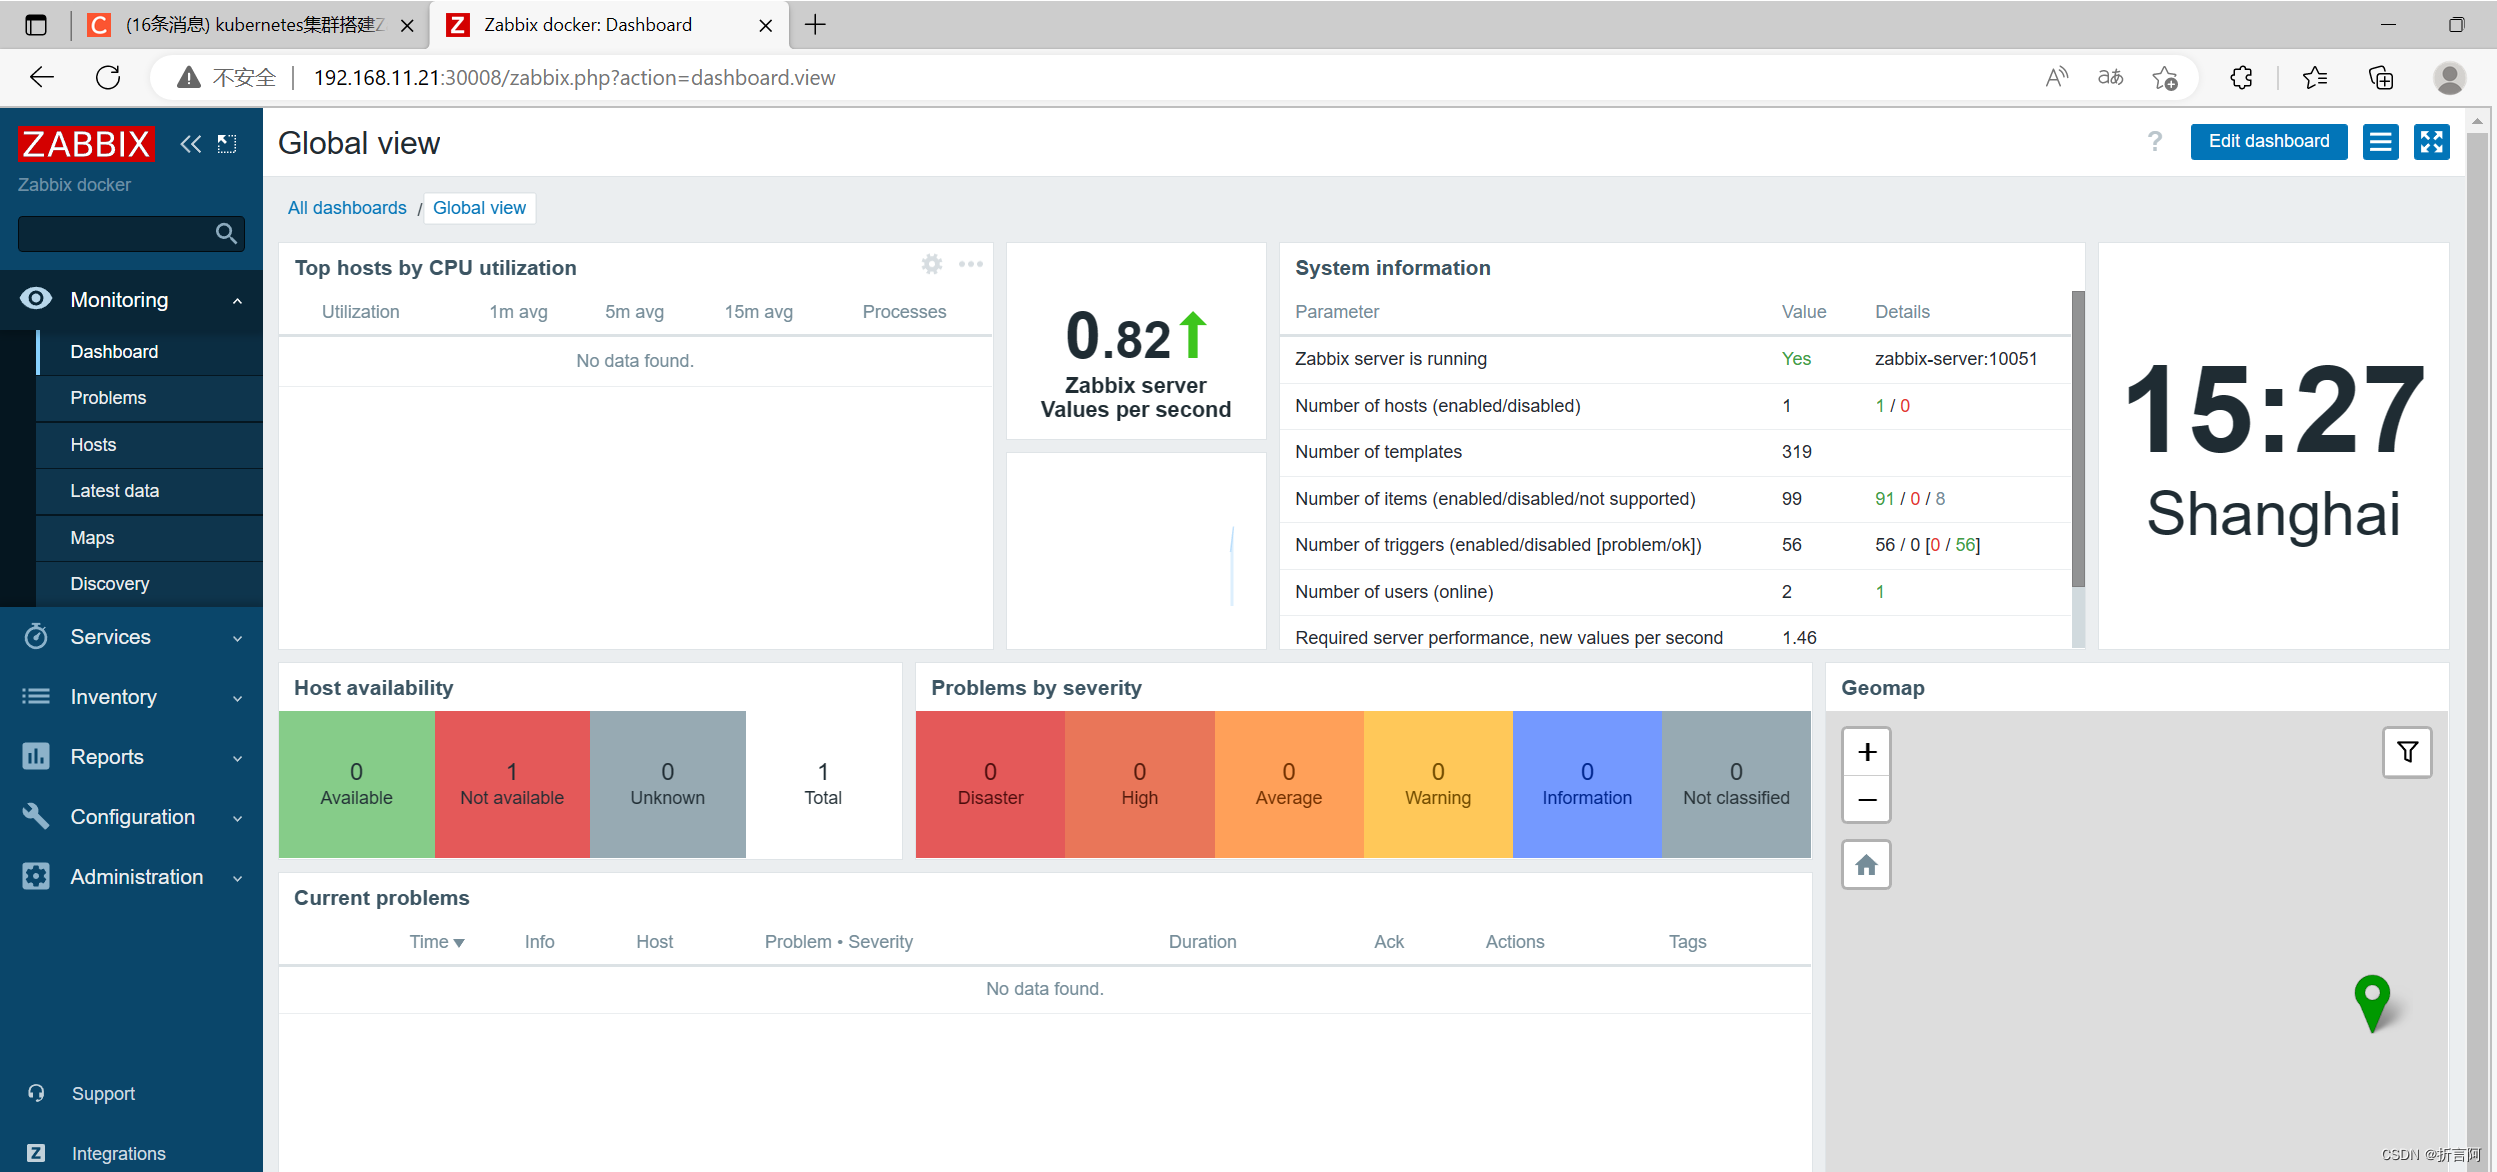
Task: Enter kiosk mode with fullscreen icon
Action: [x=2432, y=142]
